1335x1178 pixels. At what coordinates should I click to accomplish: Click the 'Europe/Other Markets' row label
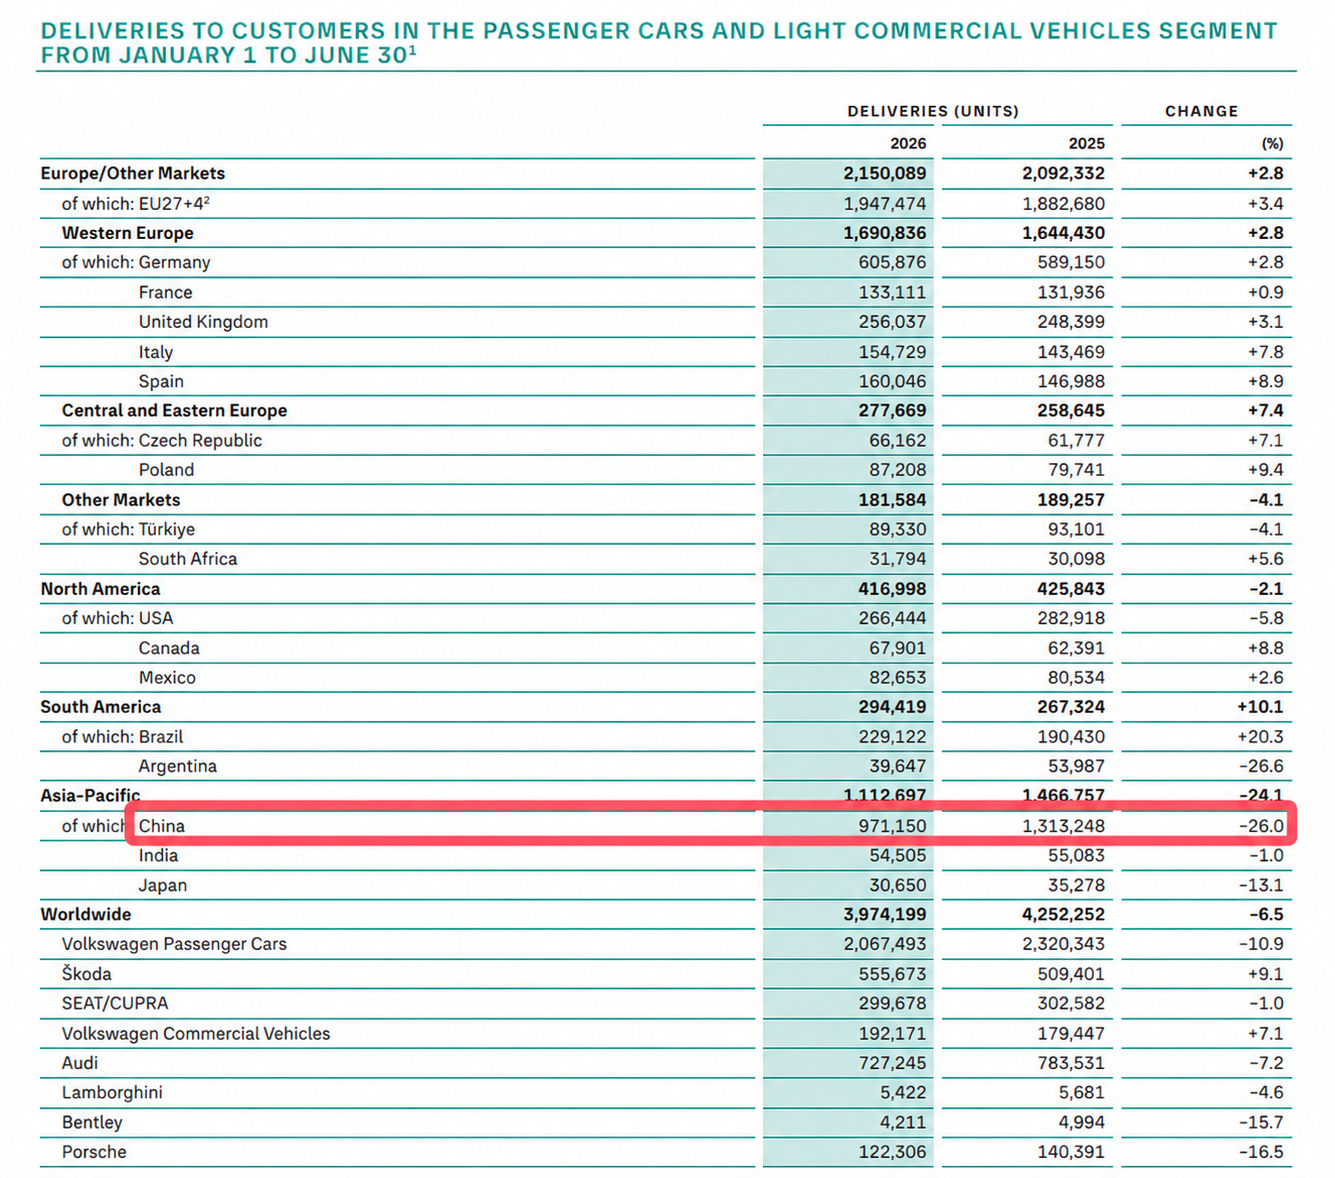(x=133, y=173)
